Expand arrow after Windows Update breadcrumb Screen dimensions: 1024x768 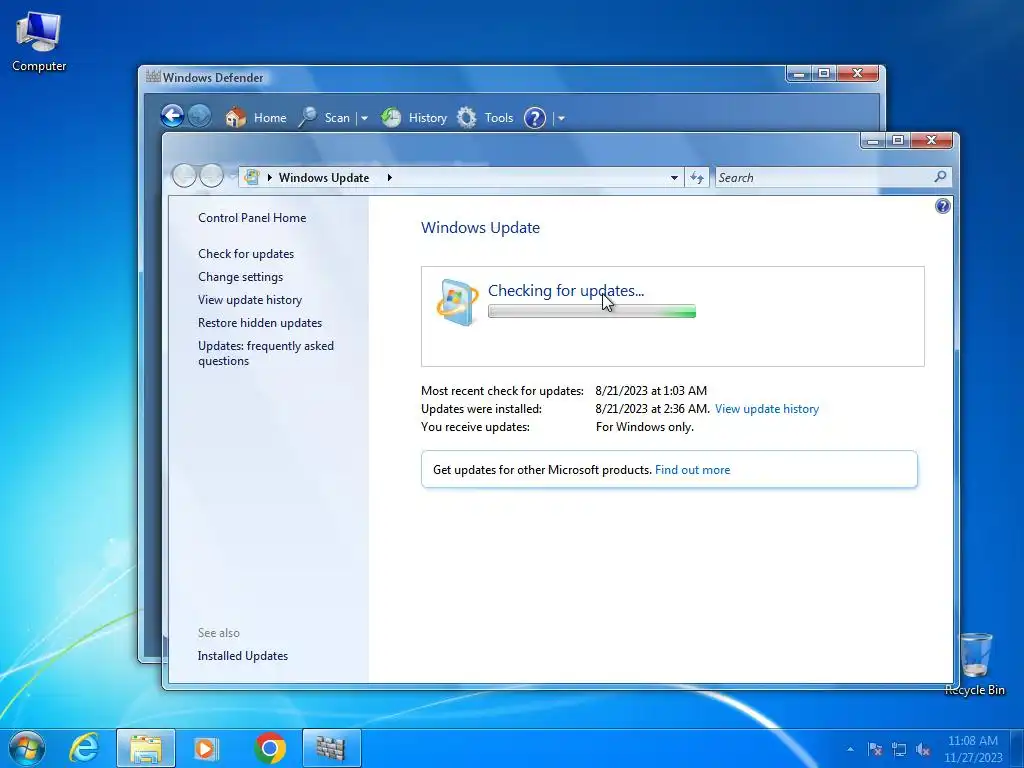tap(390, 177)
